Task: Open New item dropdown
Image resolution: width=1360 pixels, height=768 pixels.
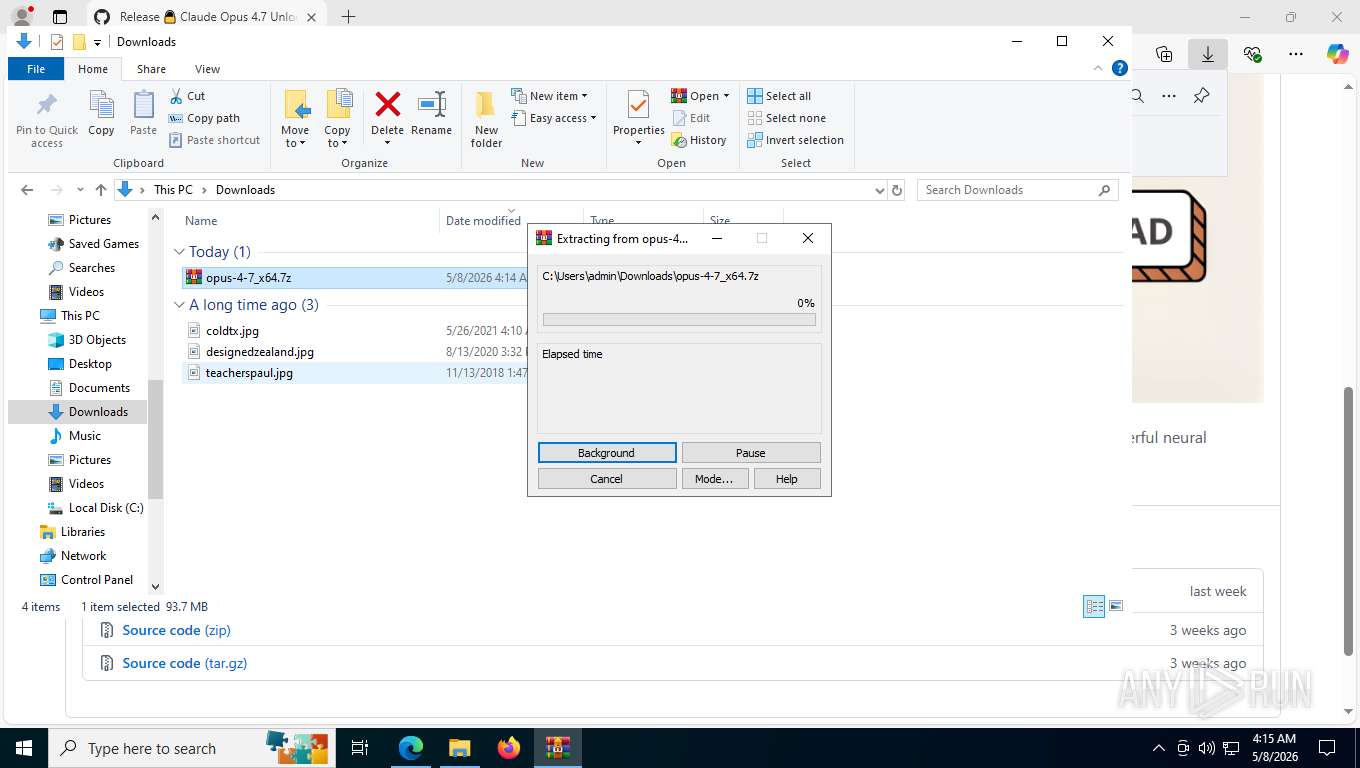Action: (550, 96)
